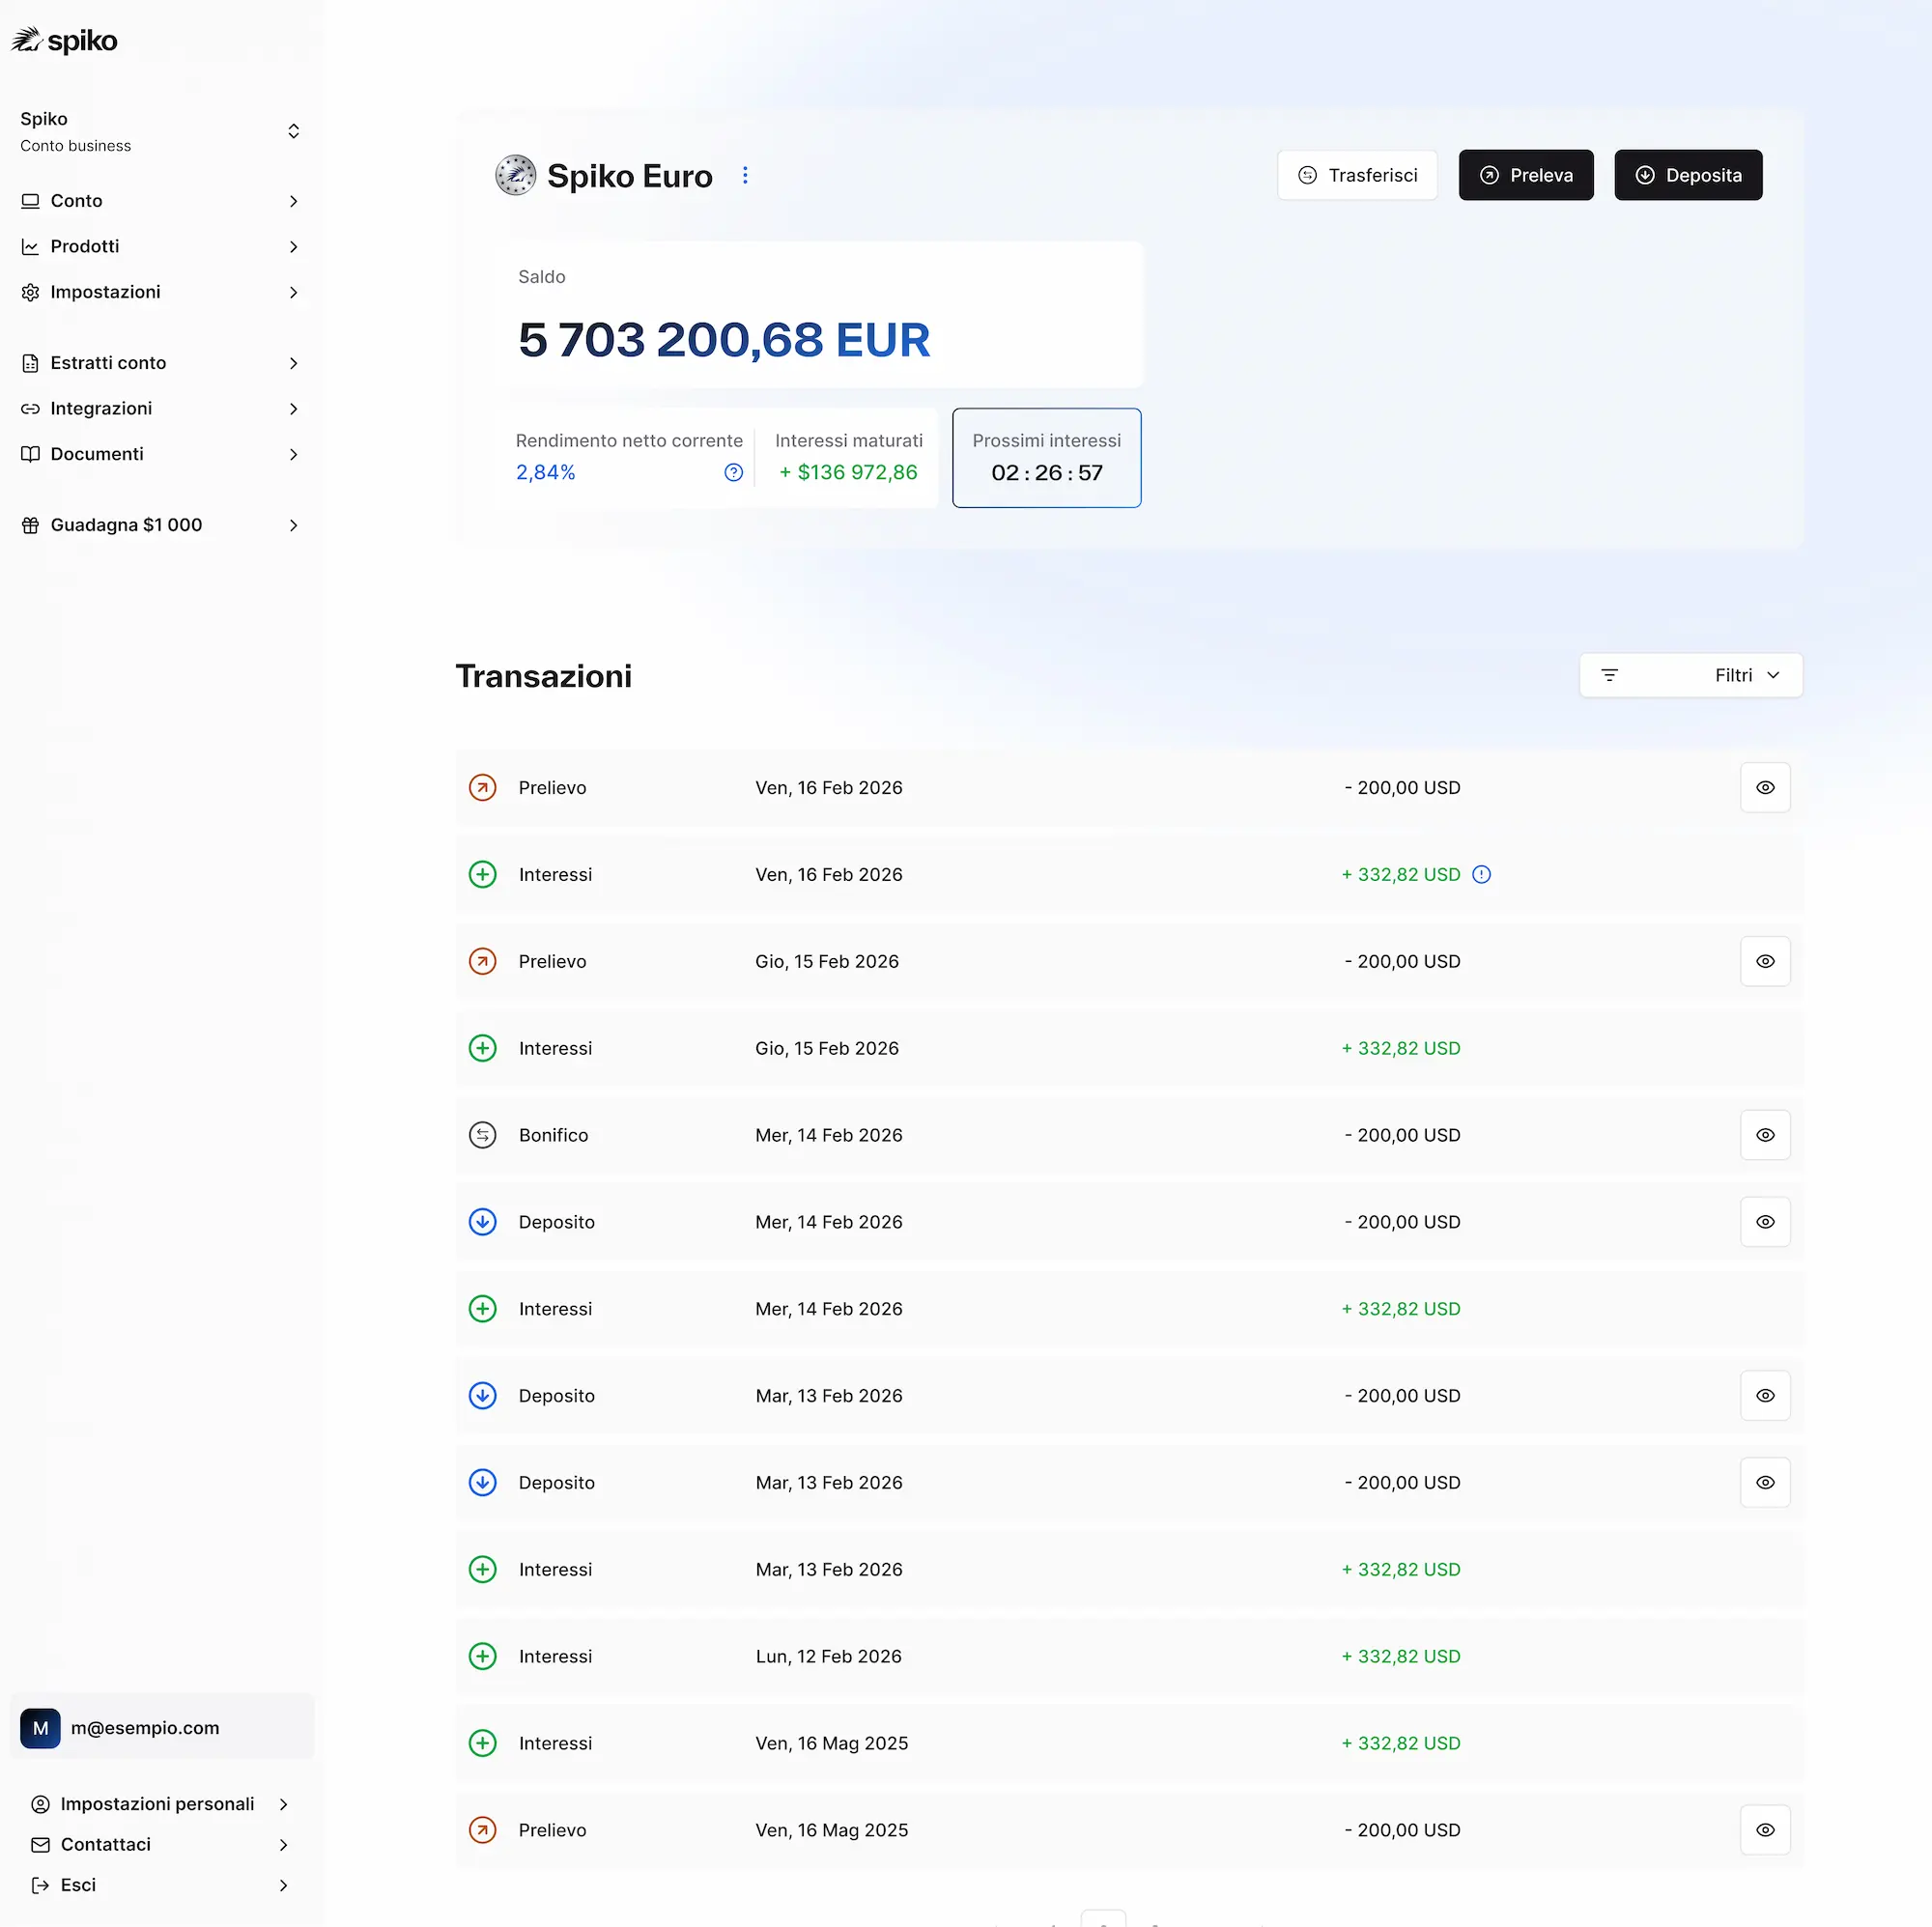Click the Impostazioni gear icon

[x=31, y=292]
